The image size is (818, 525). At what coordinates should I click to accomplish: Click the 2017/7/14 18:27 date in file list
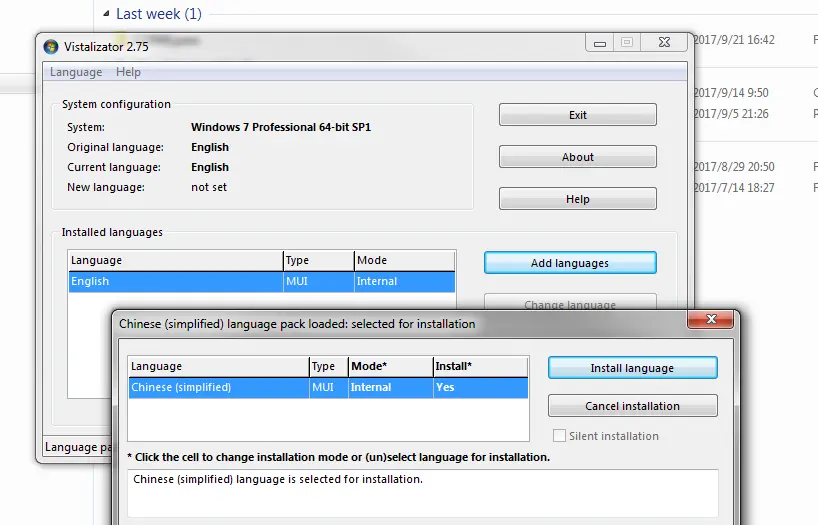[x=735, y=188]
